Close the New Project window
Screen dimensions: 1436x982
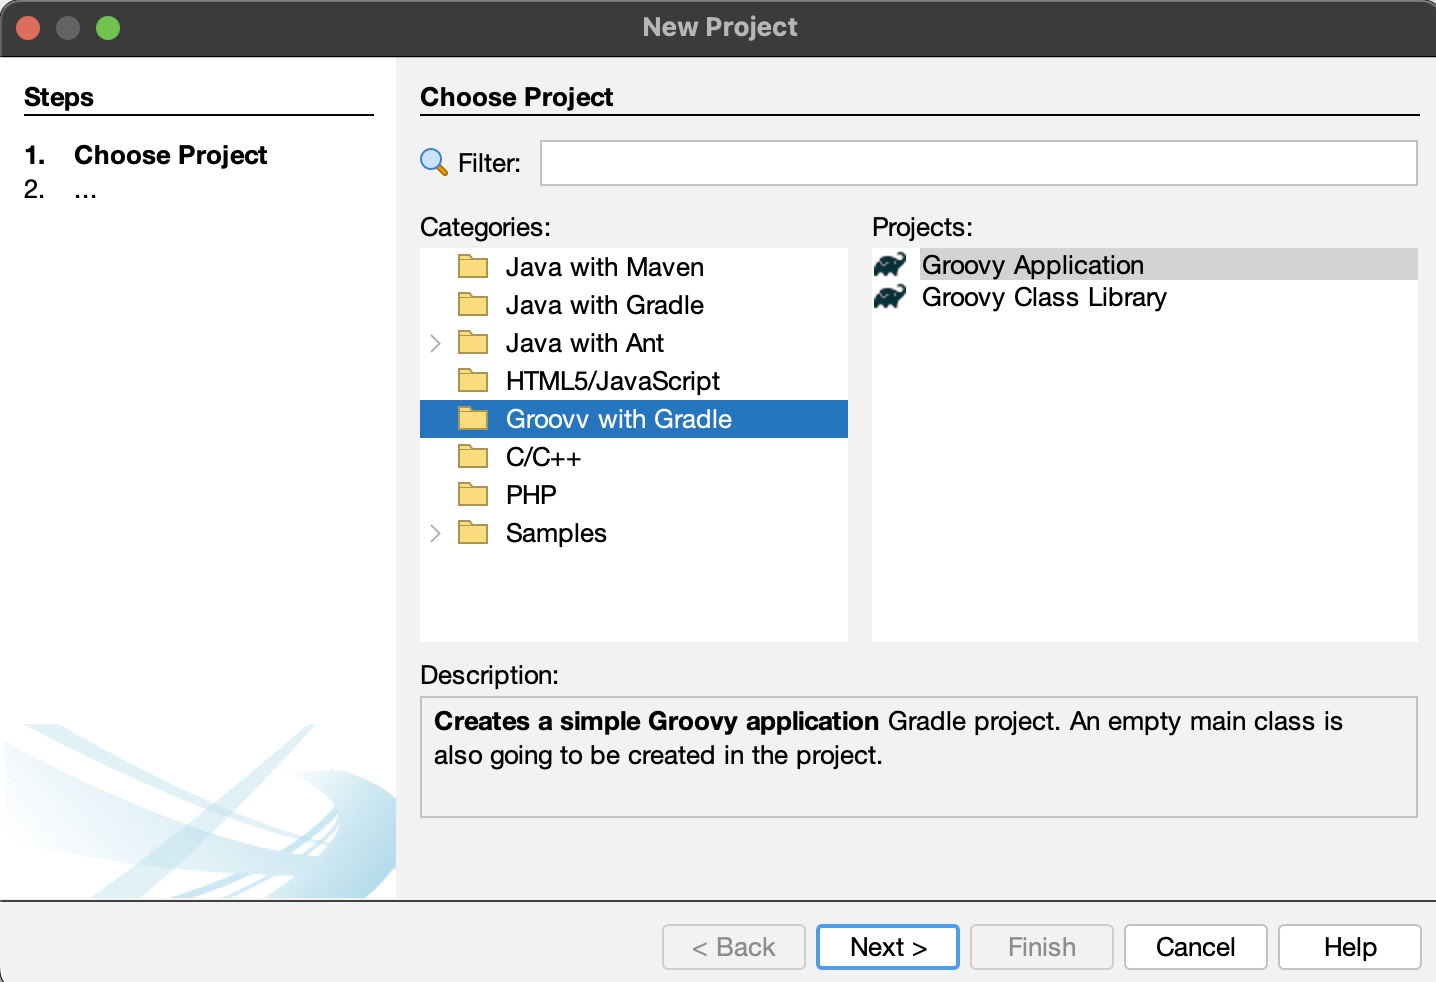coord(28,28)
